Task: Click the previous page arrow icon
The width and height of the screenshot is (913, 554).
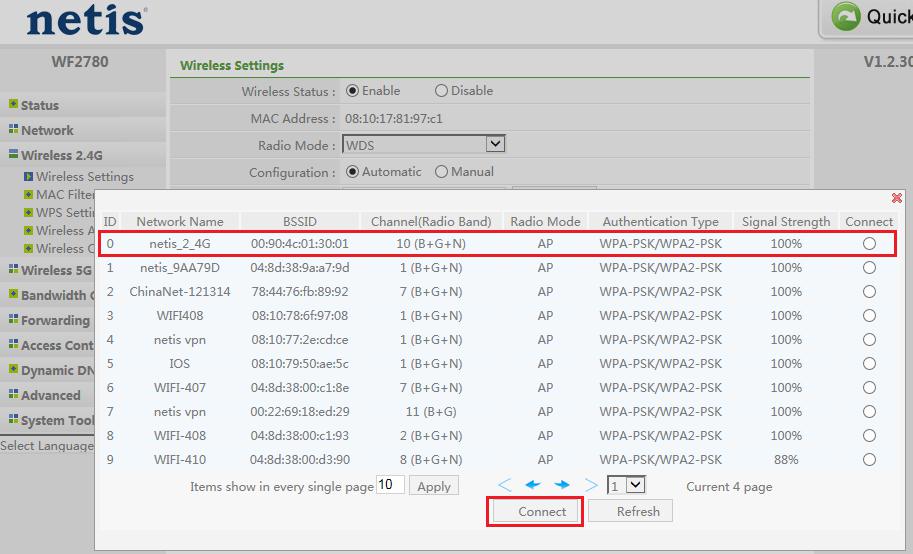Action: [533, 486]
